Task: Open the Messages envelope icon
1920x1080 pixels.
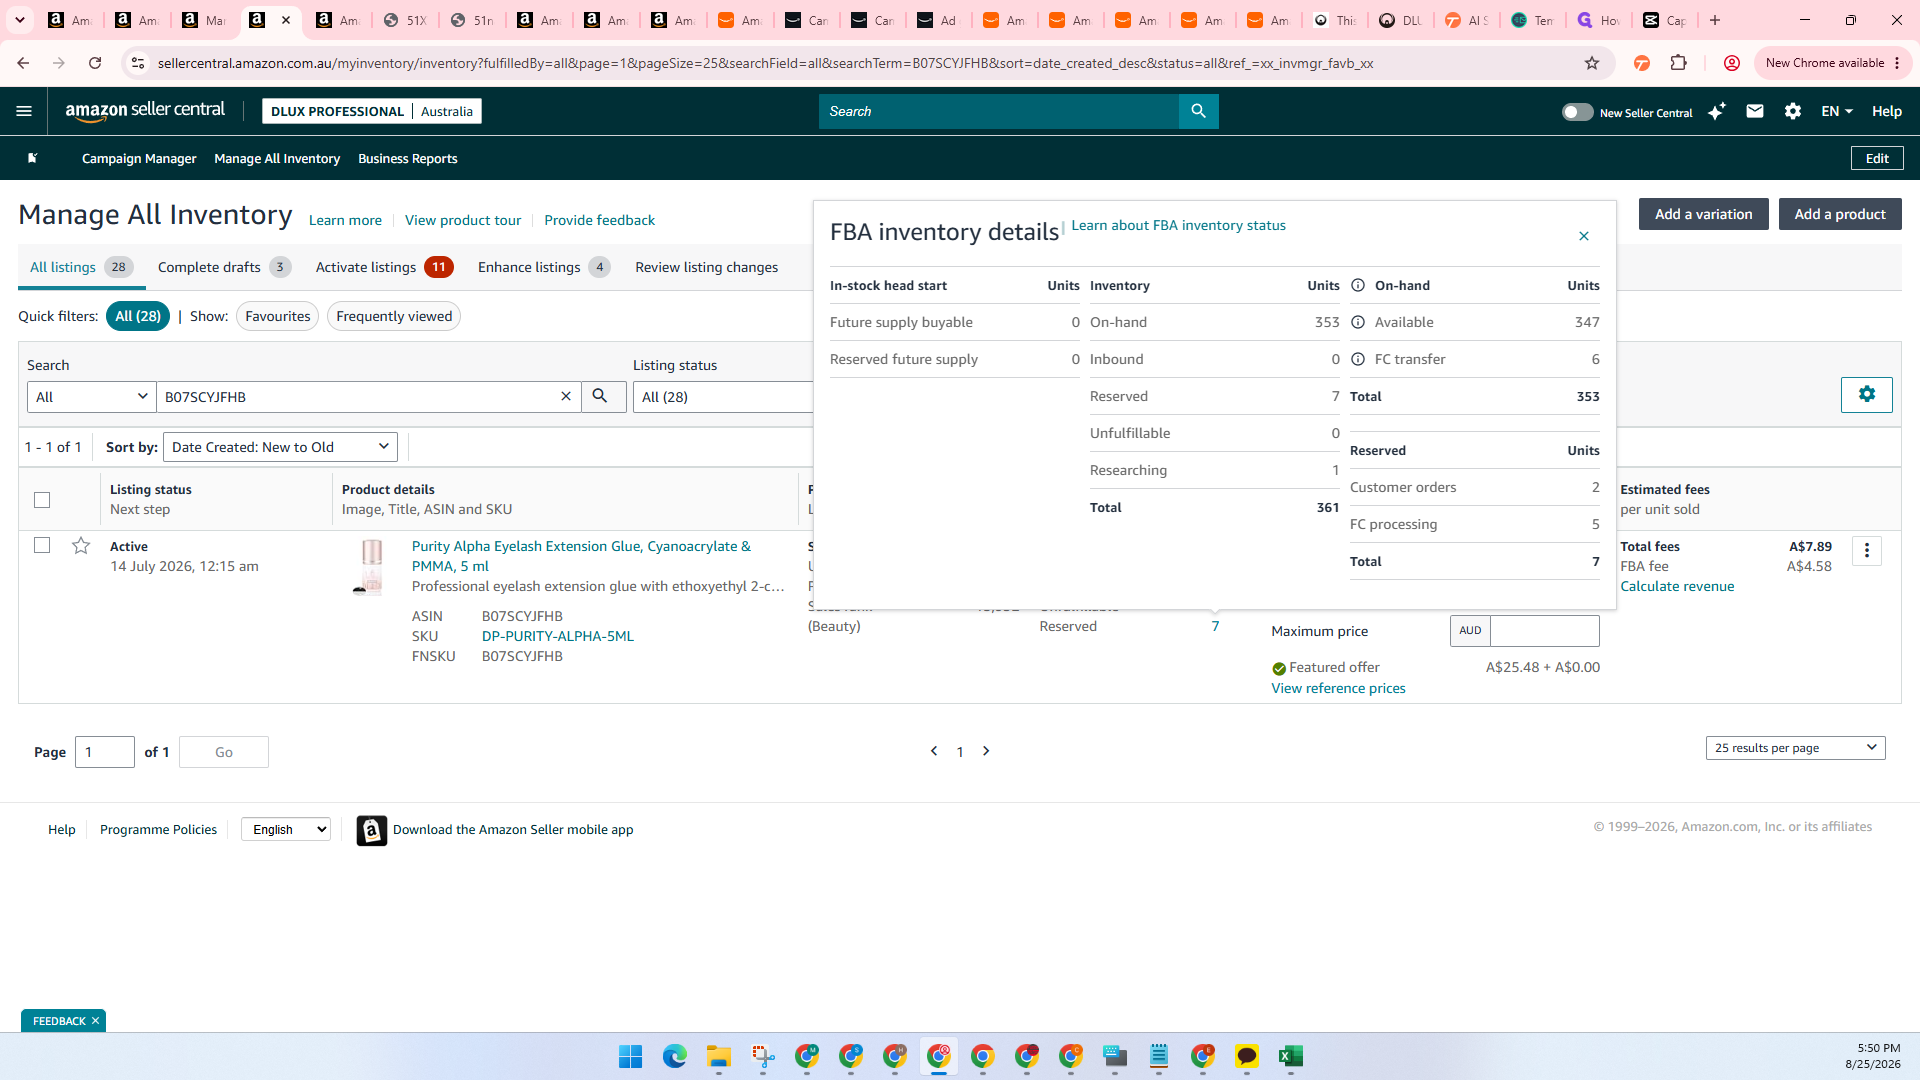Action: (1755, 111)
